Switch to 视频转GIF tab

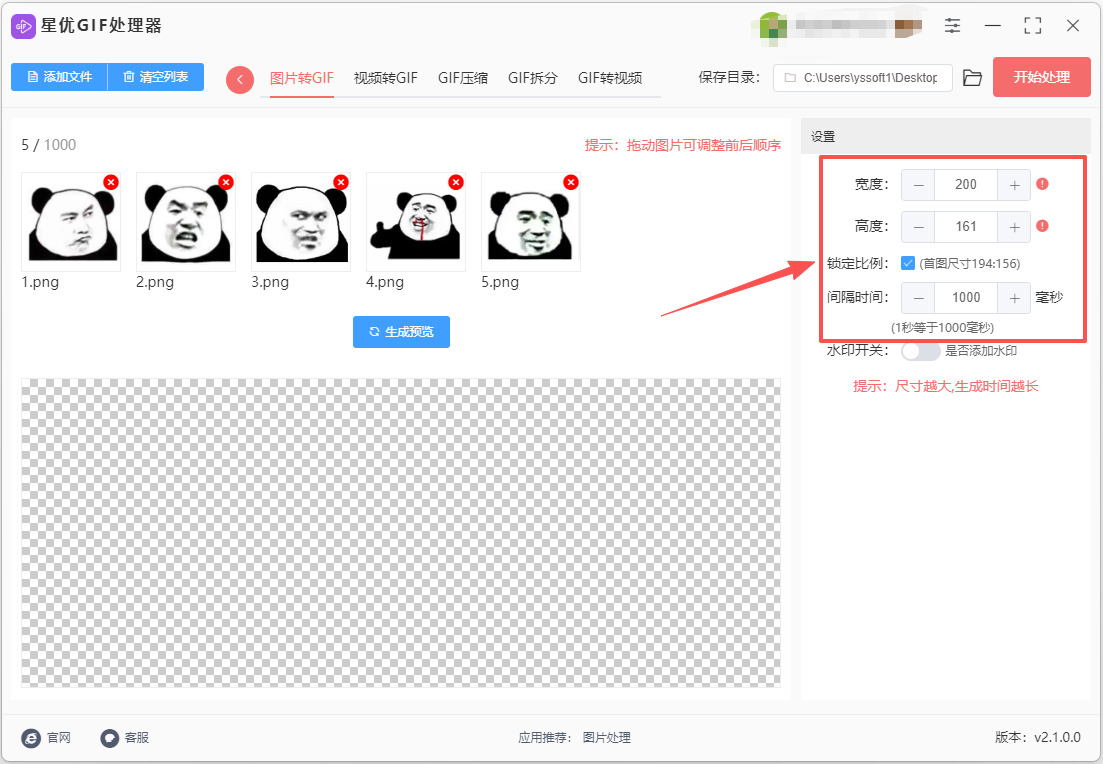pos(385,78)
